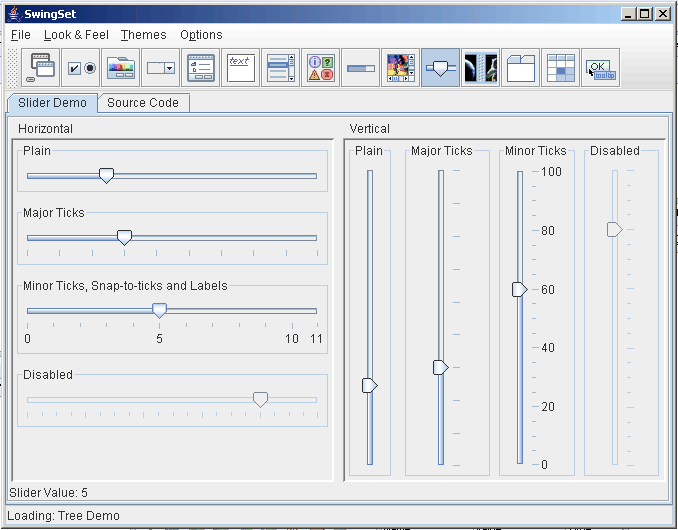Open the ComboBox demo toolbar icon
The height and width of the screenshot is (530, 678).
tap(160, 68)
